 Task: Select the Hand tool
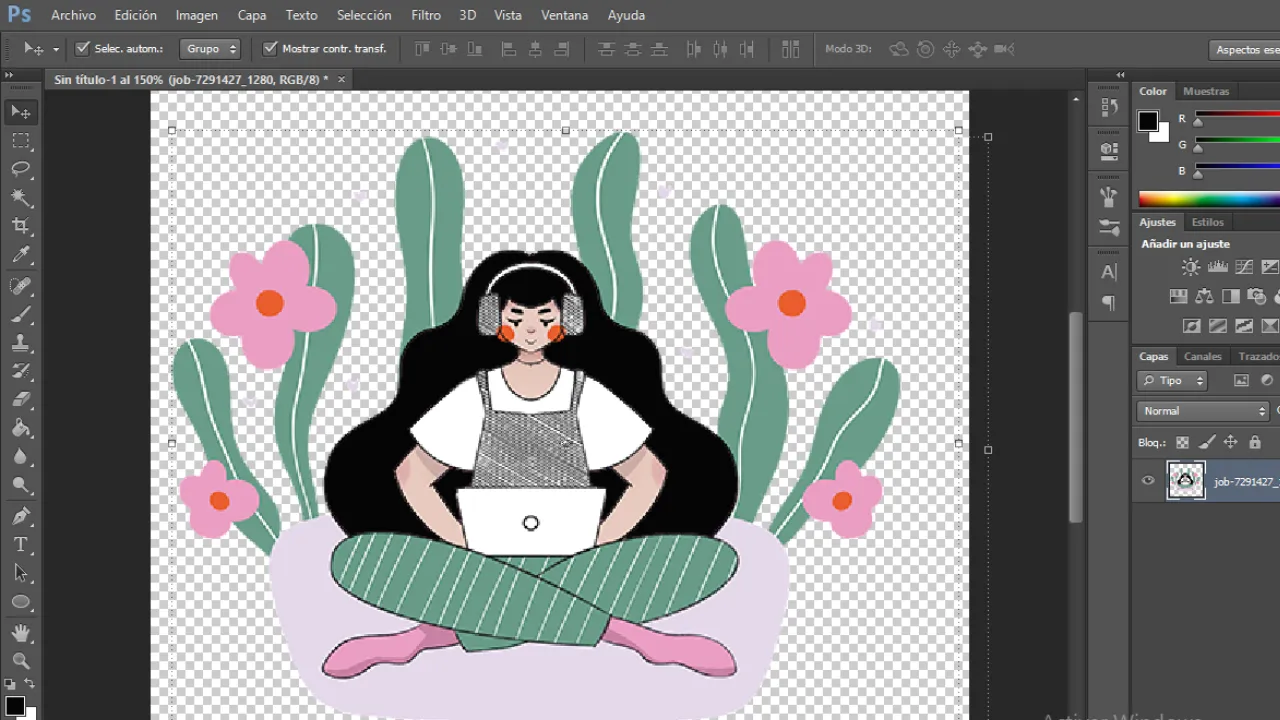pos(21,633)
